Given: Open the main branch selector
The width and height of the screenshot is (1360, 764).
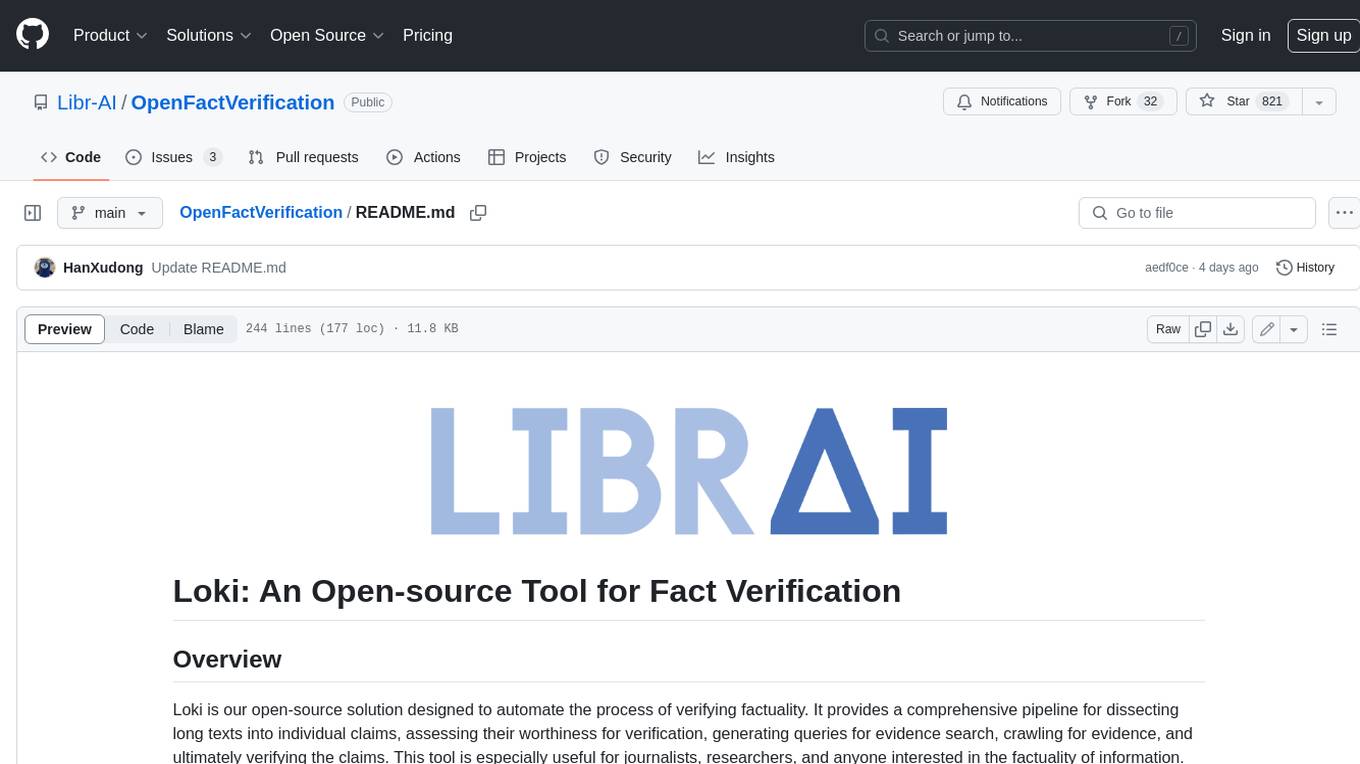Looking at the screenshot, I should pos(109,213).
